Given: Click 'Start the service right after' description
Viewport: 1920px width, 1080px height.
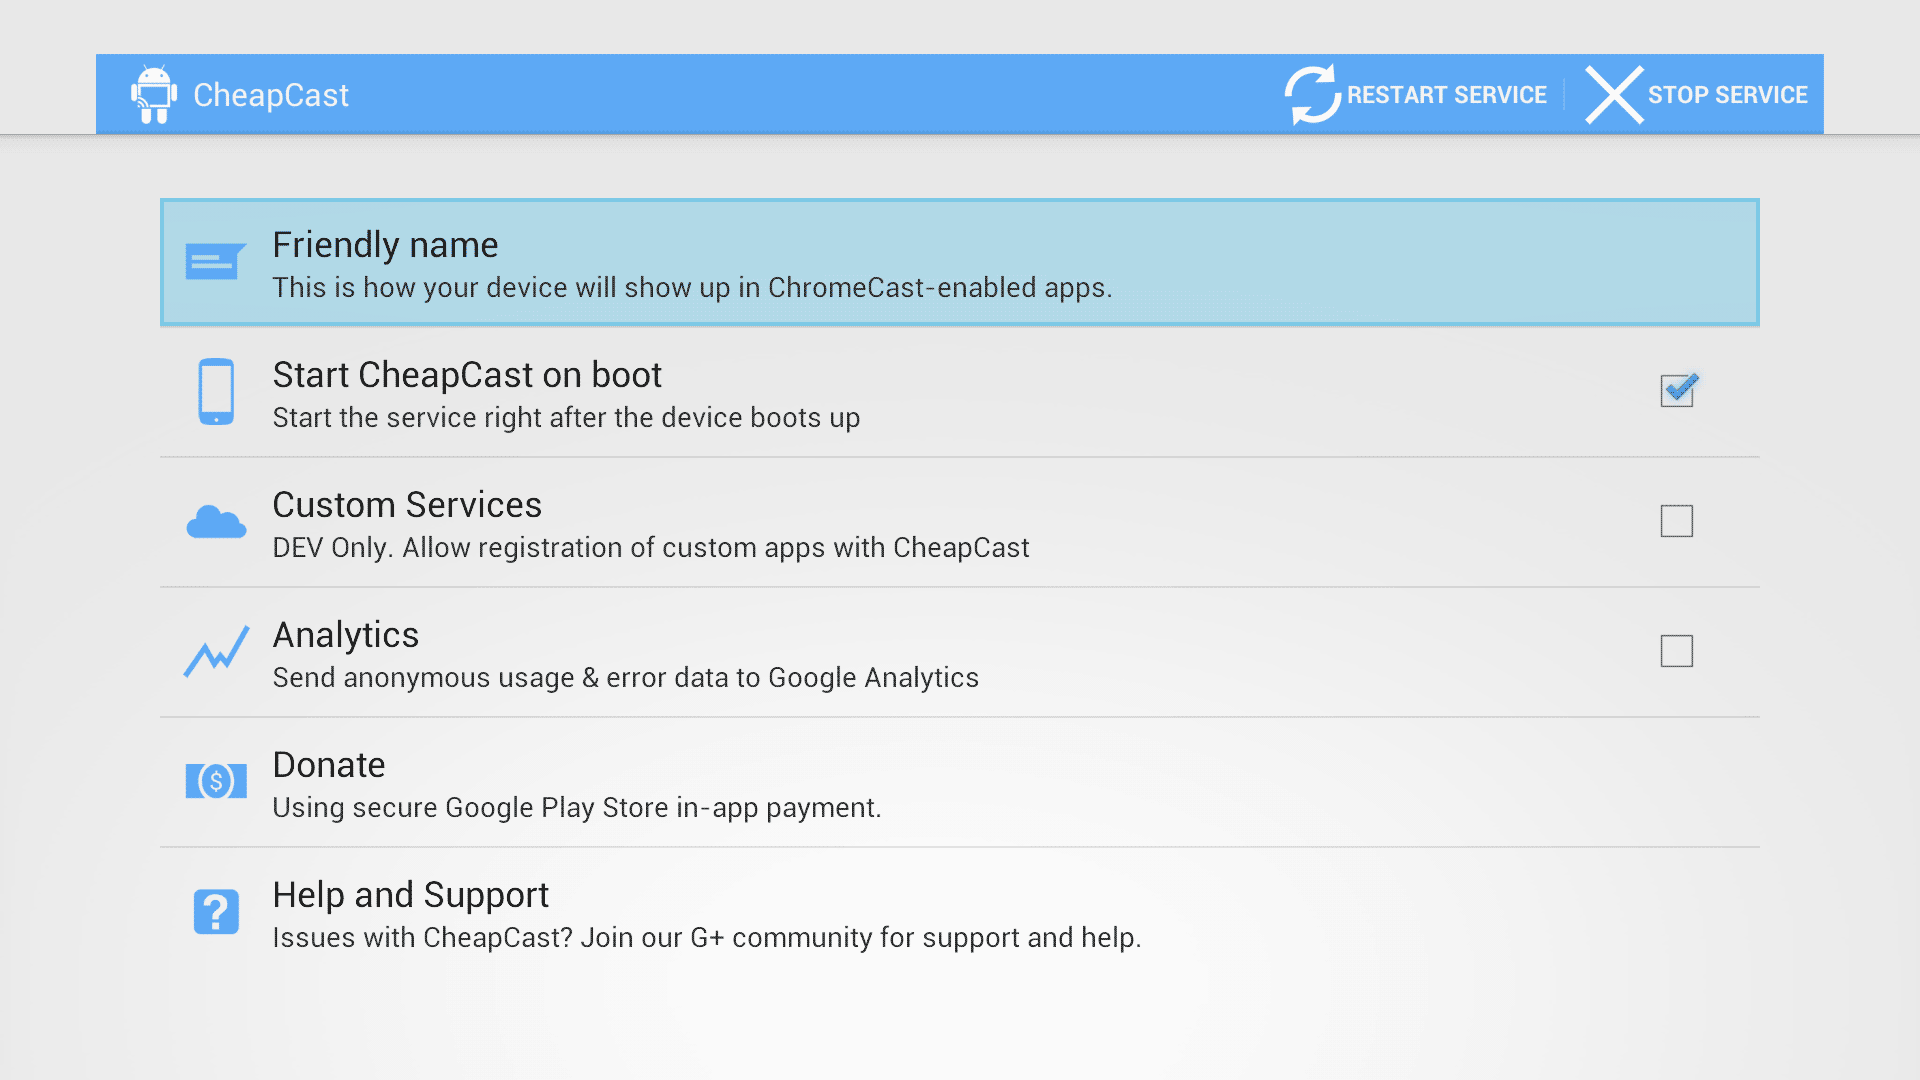Looking at the screenshot, I should (566, 418).
